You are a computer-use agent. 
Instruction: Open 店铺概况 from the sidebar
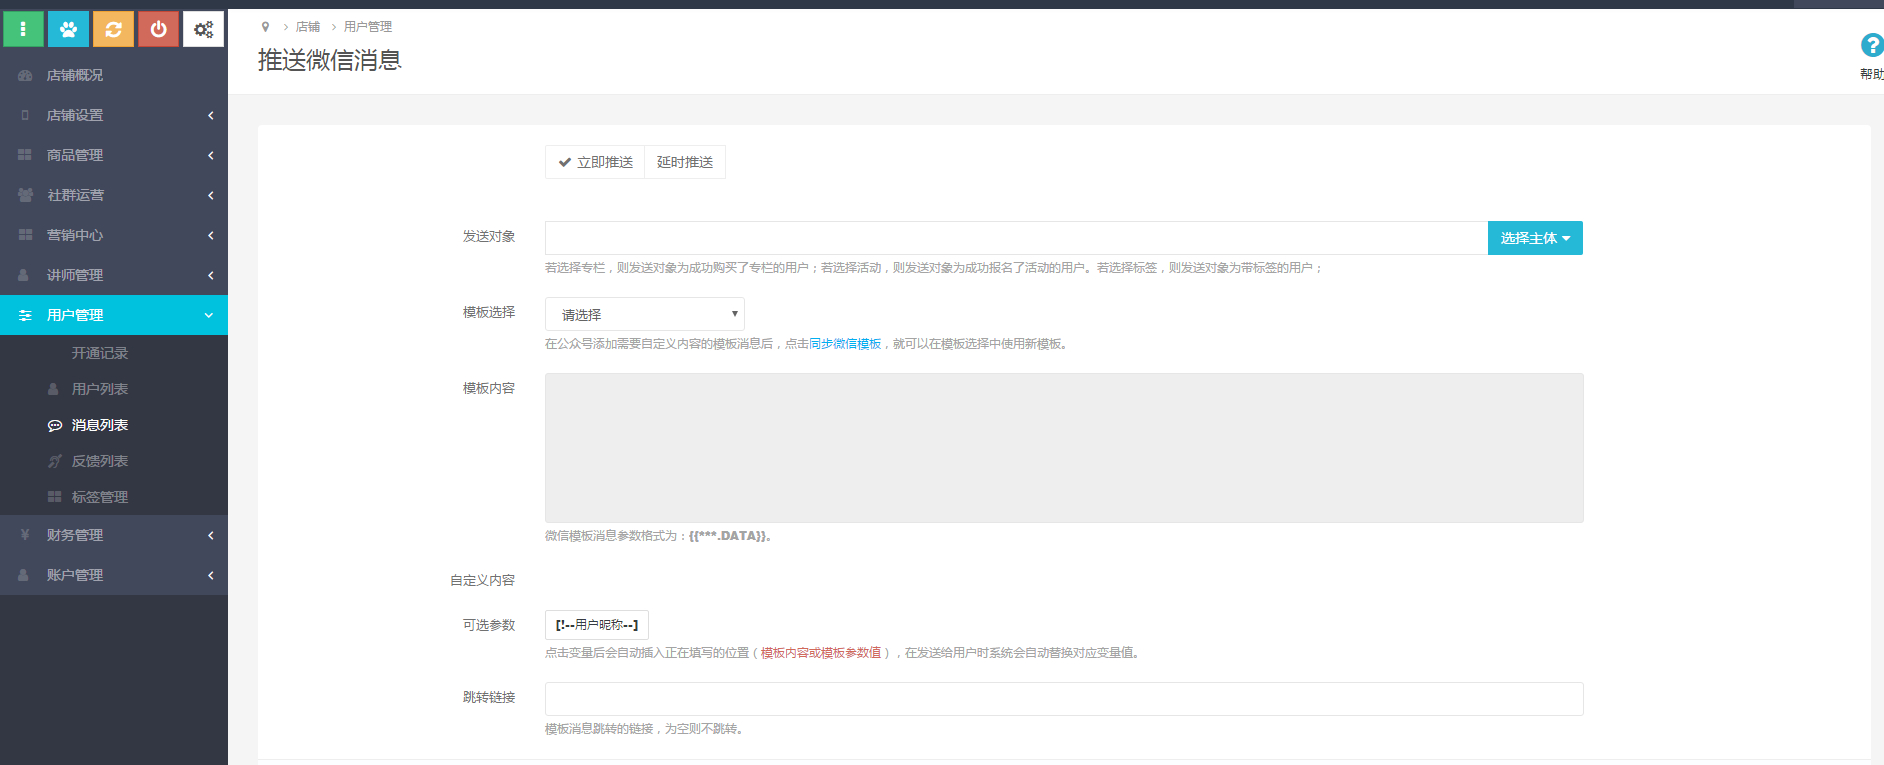point(75,75)
